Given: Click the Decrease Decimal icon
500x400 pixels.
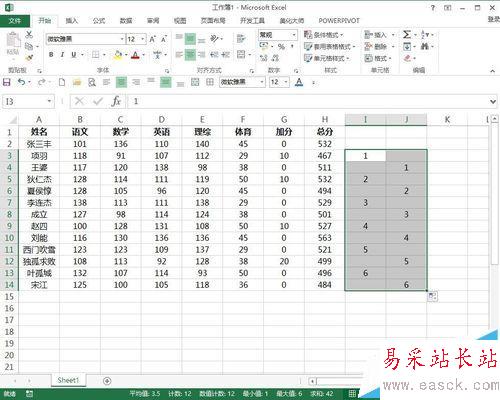Looking at the screenshot, I should (x=275, y=58).
